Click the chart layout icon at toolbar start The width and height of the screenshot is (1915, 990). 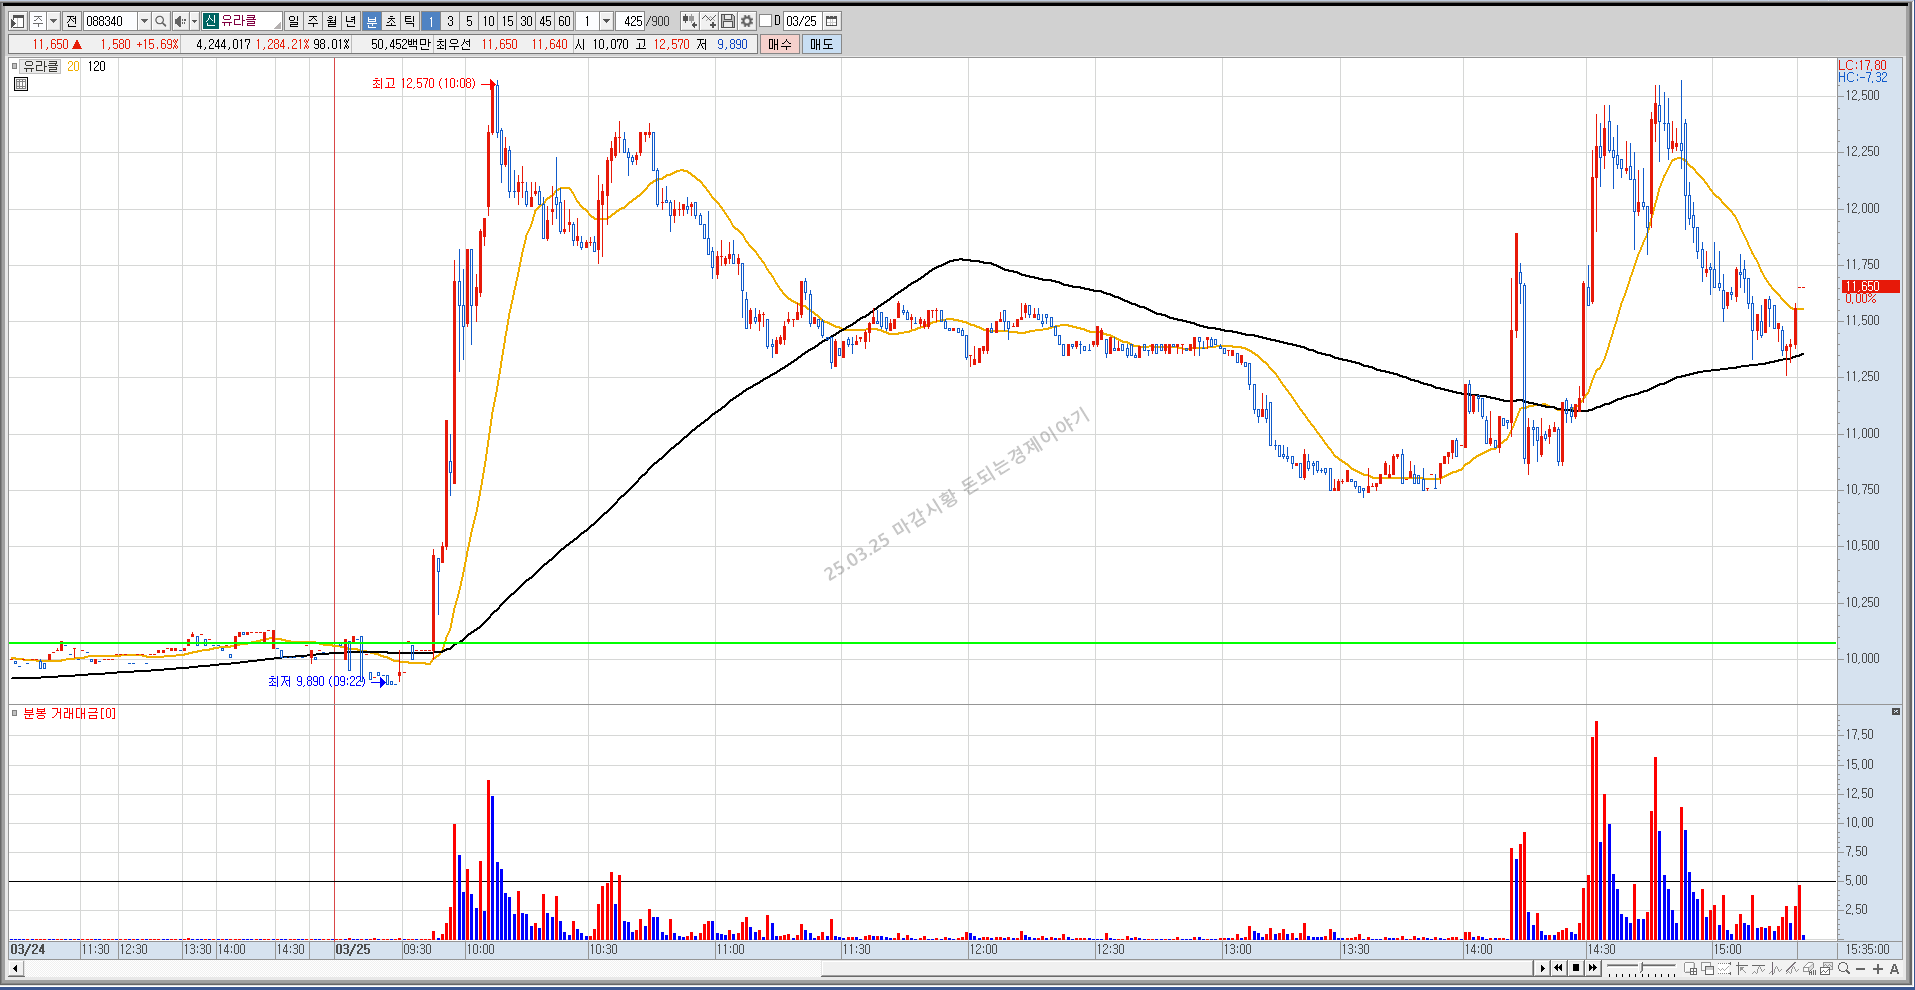click(17, 21)
